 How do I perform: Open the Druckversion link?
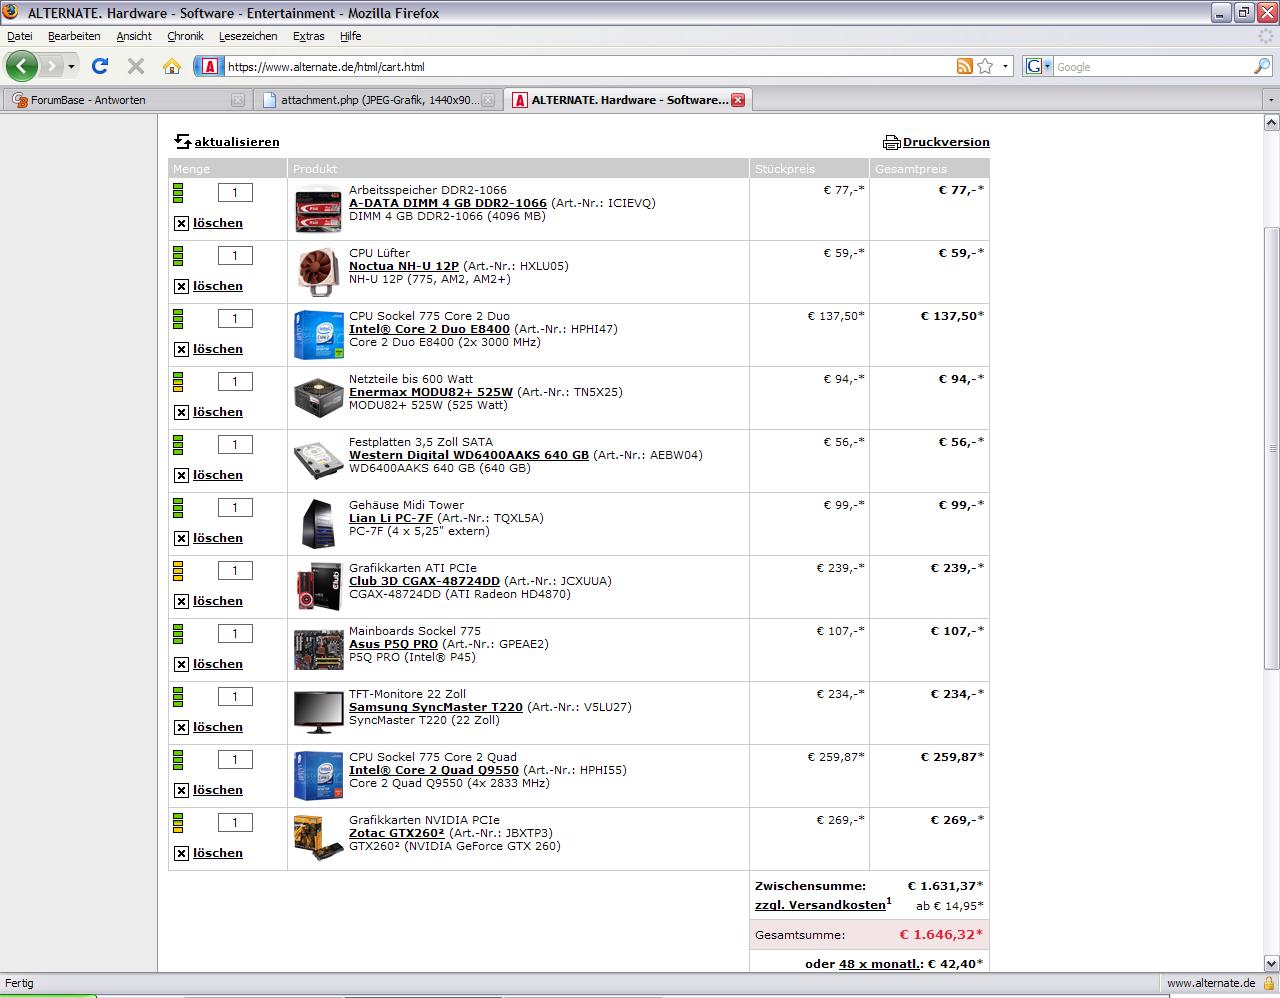pyautogui.click(x=946, y=143)
